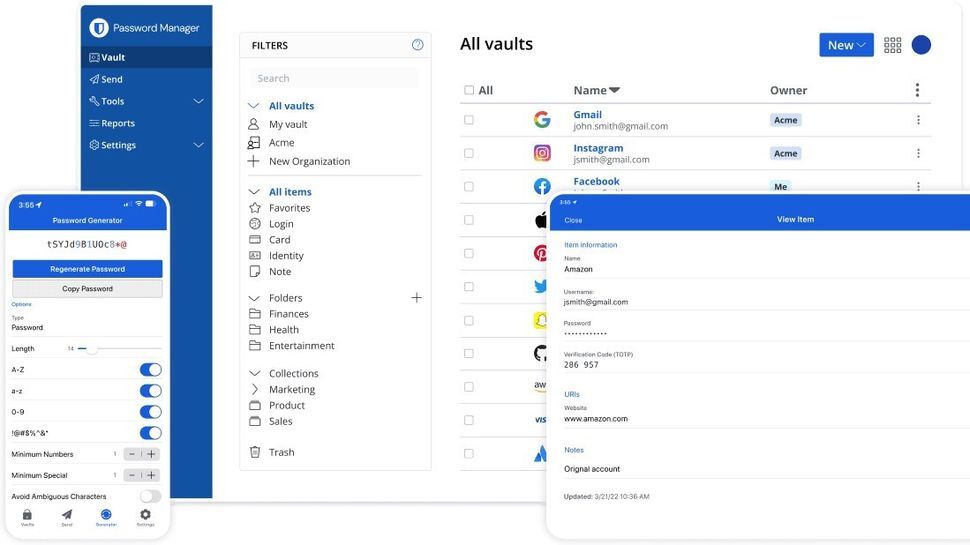Click the Bitwarden shield logo
The image size is (970, 545).
click(x=99, y=28)
